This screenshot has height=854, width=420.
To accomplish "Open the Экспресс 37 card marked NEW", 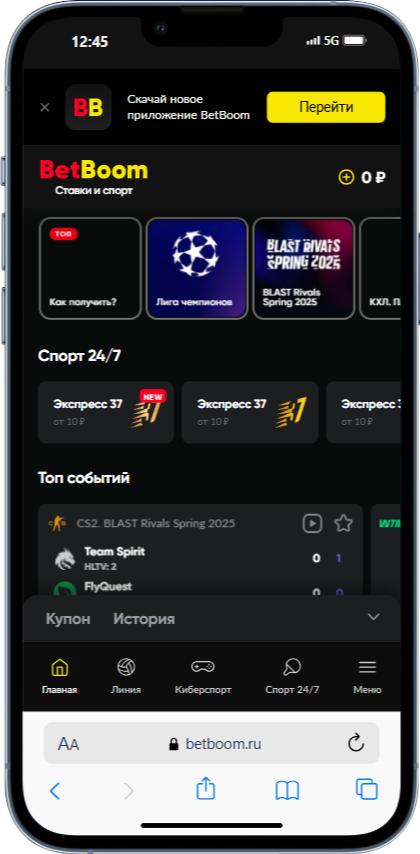I will pos(106,412).
